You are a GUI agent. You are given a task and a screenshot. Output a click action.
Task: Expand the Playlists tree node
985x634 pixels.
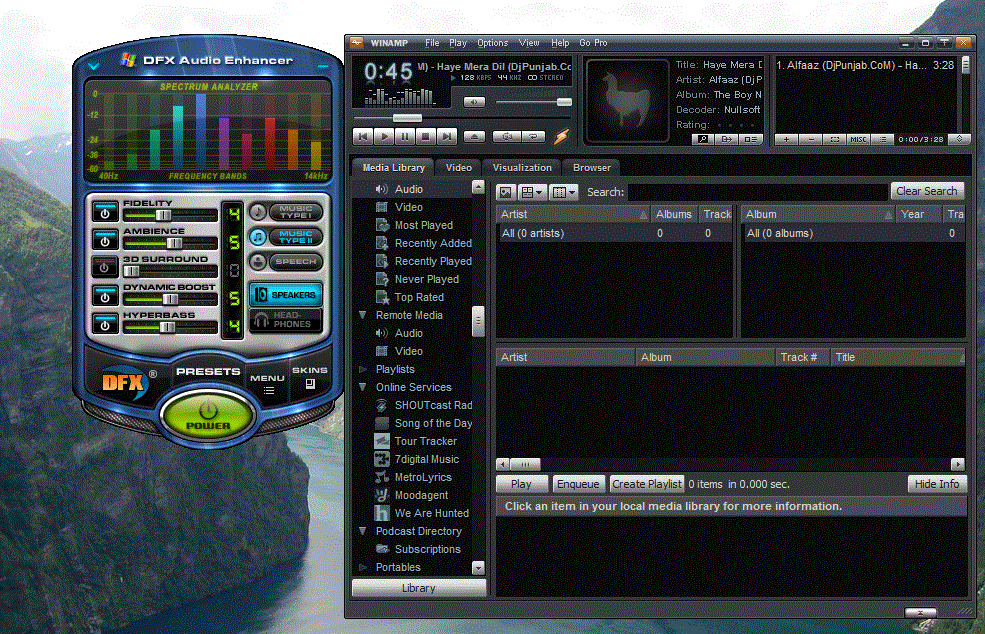[x=363, y=369]
